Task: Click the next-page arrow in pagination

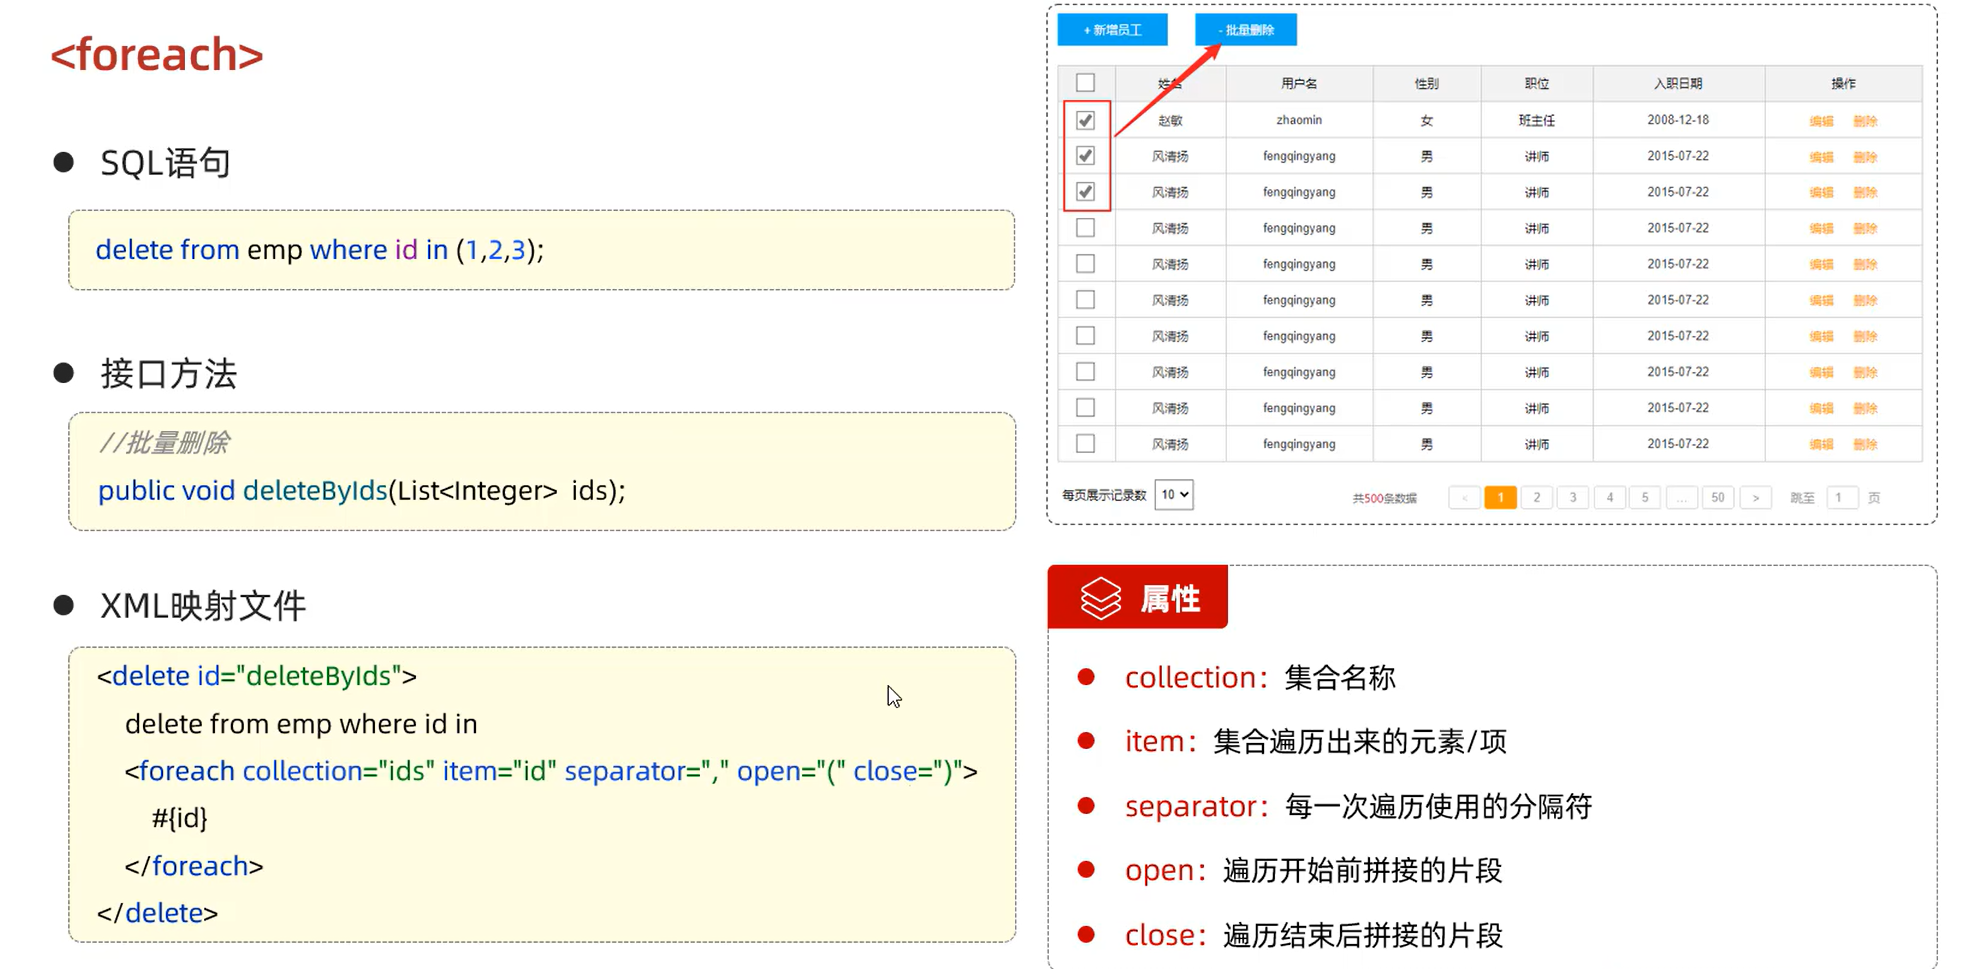Action: [x=1755, y=497]
